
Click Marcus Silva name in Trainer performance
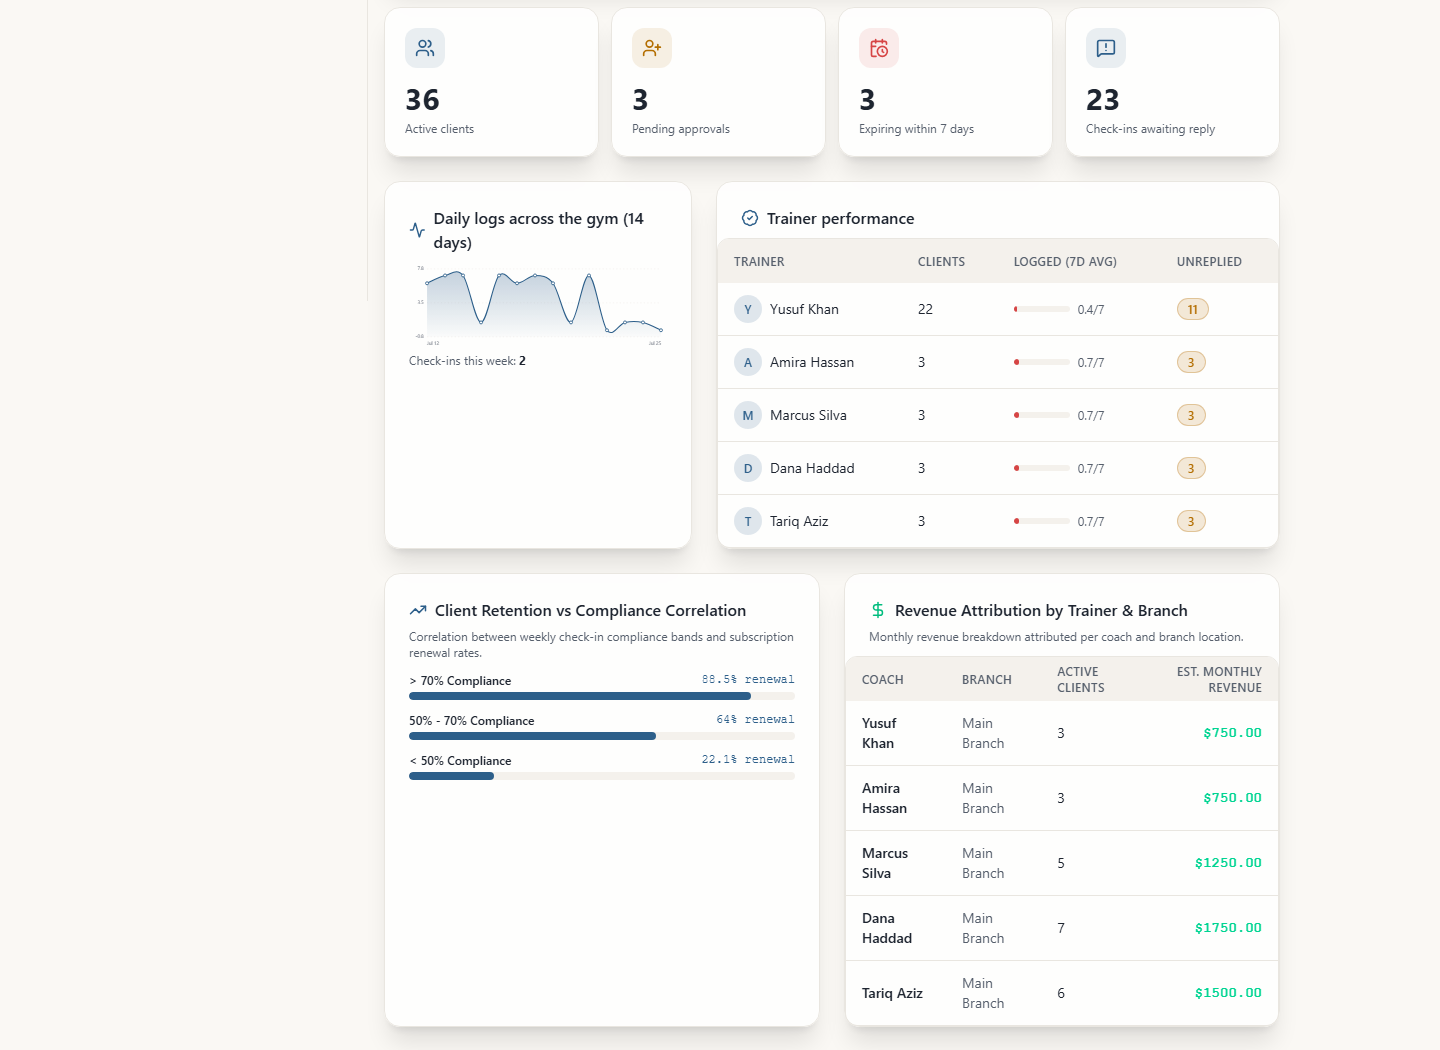pos(808,415)
